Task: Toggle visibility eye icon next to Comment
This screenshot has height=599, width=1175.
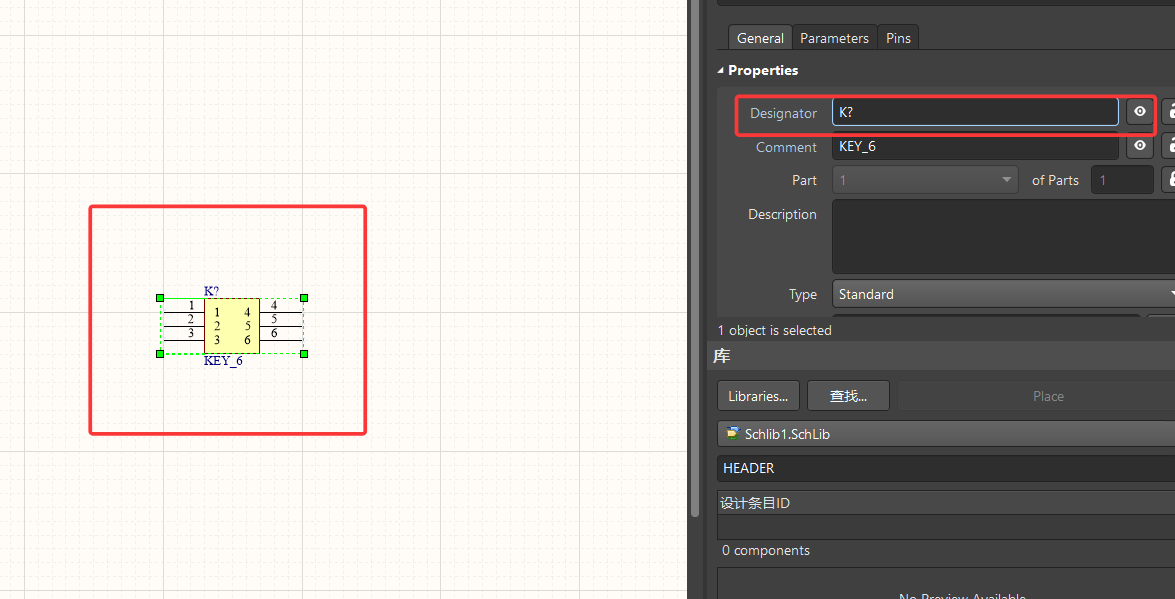Action: point(1139,146)
